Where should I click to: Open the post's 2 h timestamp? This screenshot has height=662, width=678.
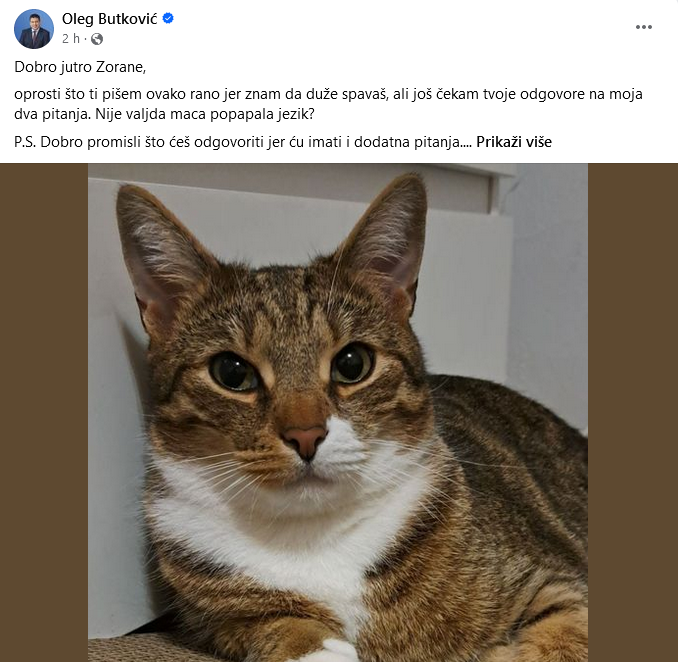click(x=71, y=39)
